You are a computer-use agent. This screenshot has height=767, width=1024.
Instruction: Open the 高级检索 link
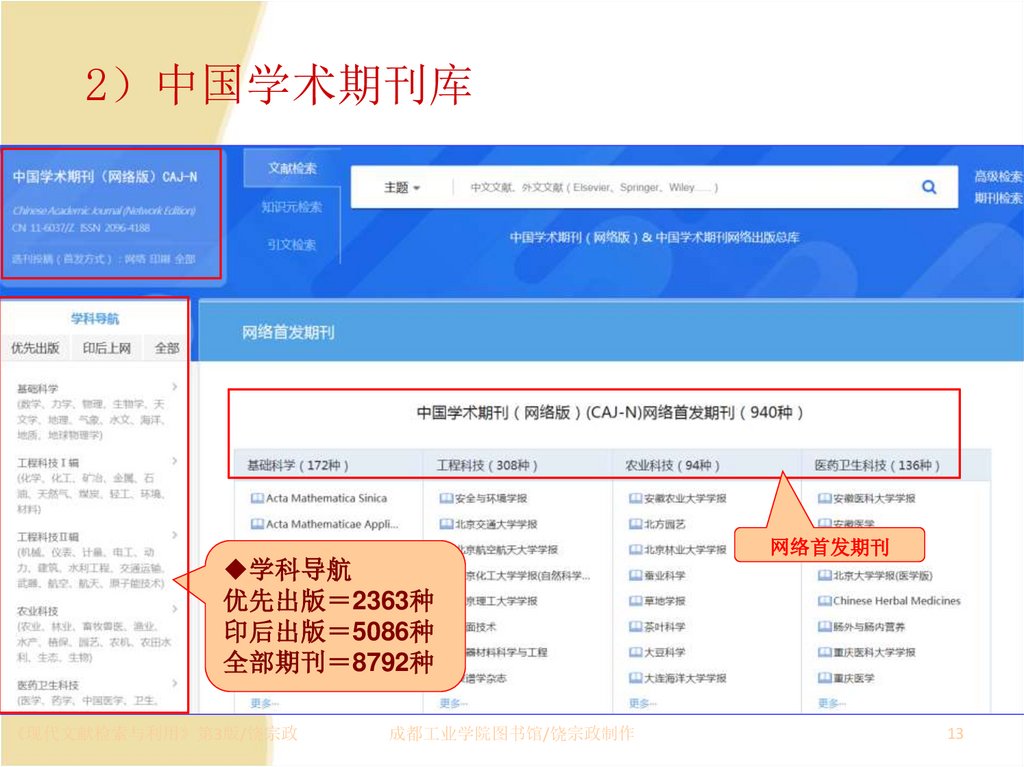[x=998, y=177]
